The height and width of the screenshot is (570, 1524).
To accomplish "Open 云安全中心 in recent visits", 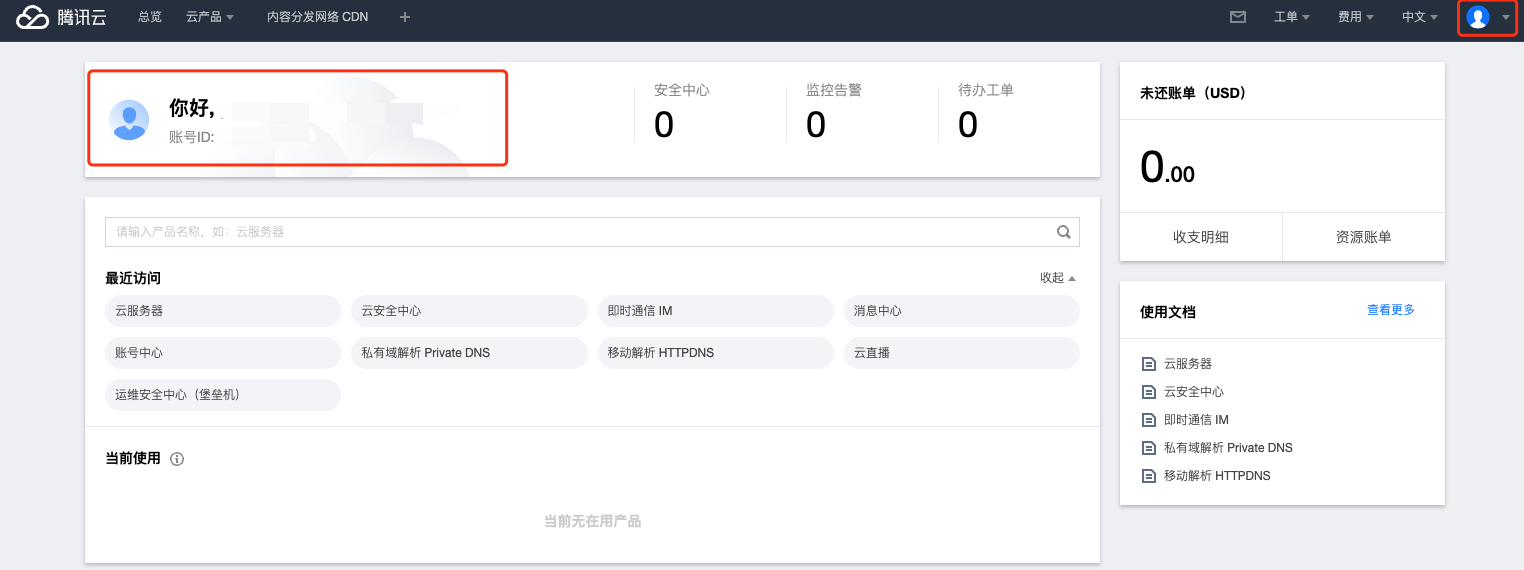I will point(469,311).
